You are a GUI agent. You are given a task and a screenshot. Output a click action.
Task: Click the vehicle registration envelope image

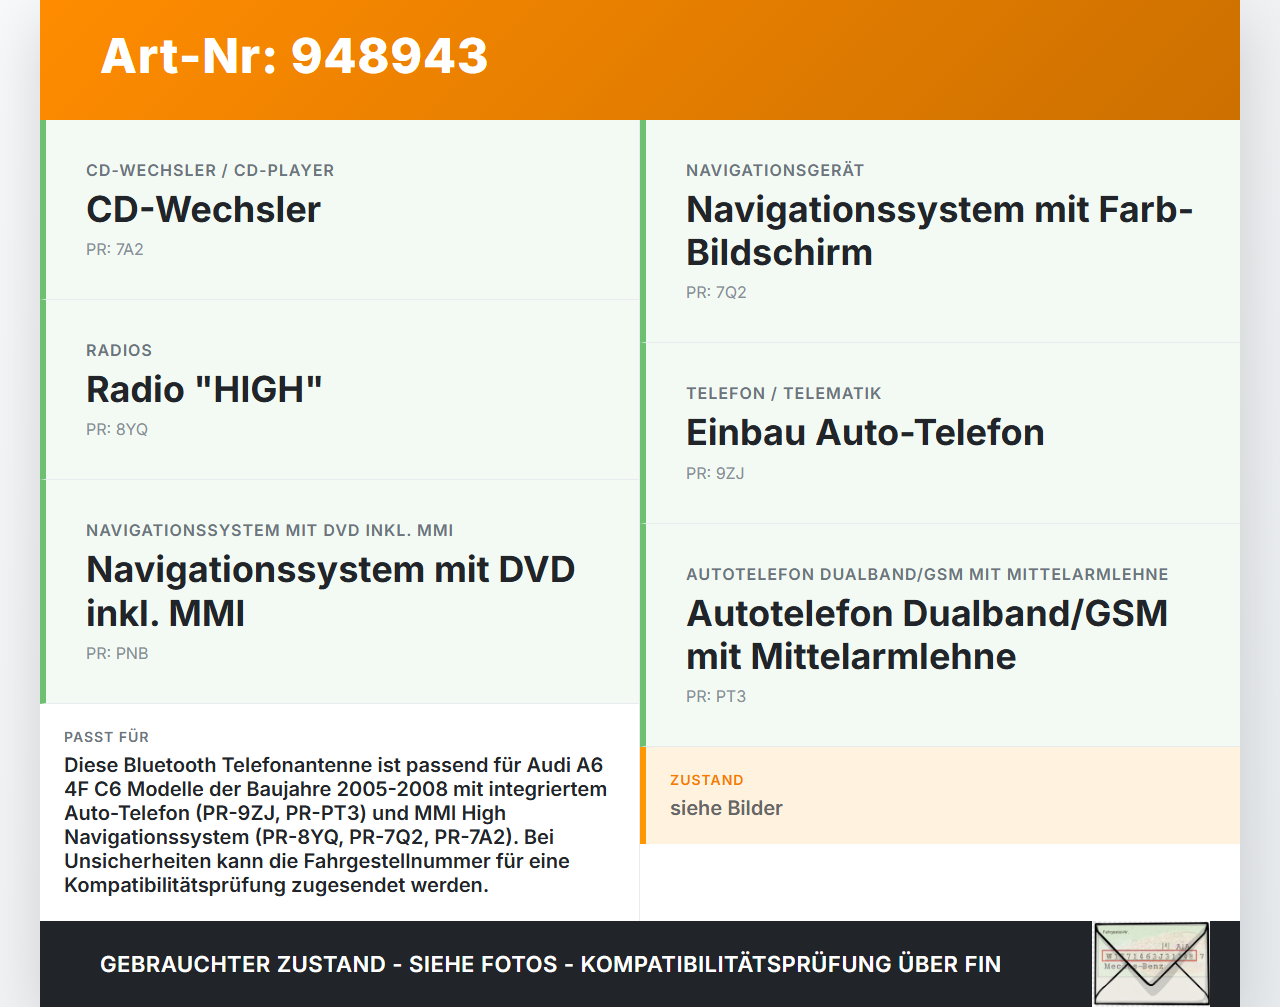pyautogui.click(x=1151, y=962)
